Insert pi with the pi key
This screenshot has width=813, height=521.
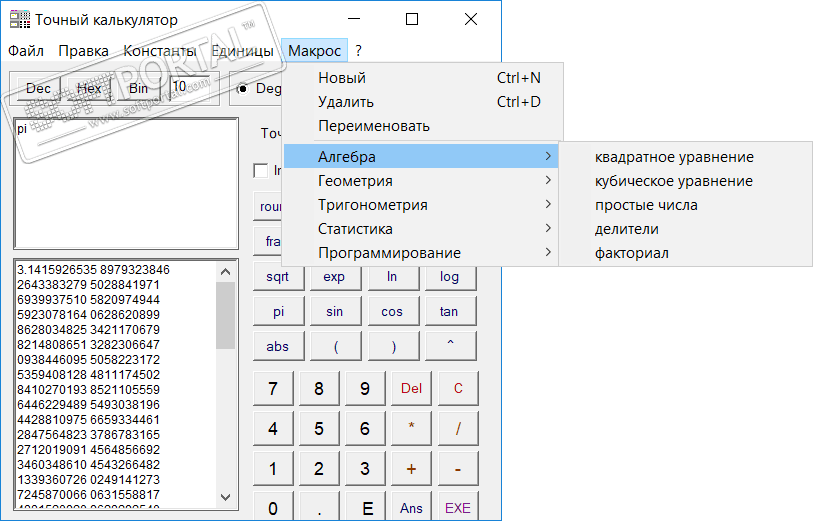click(278, 312)
